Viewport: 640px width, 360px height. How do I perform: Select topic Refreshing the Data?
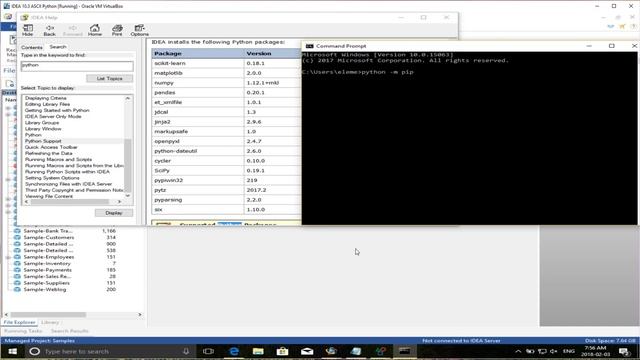tap(49, 153)
